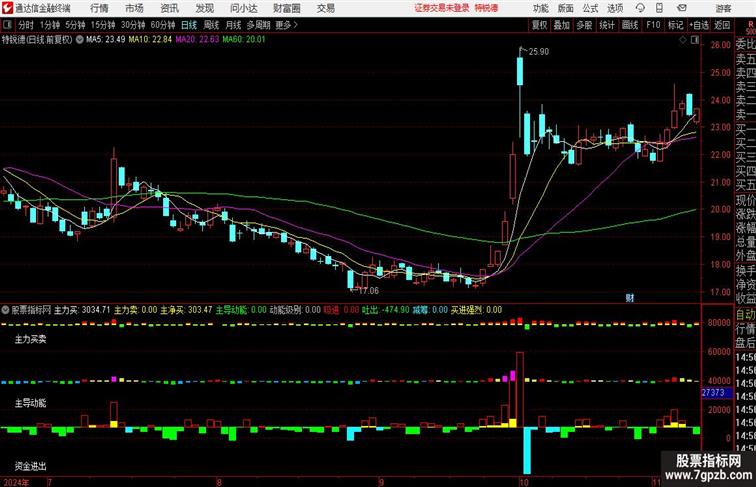Click the 自动 label in right sidebar
The width and height of the screenshot is (756, 487).
(745, 315)
